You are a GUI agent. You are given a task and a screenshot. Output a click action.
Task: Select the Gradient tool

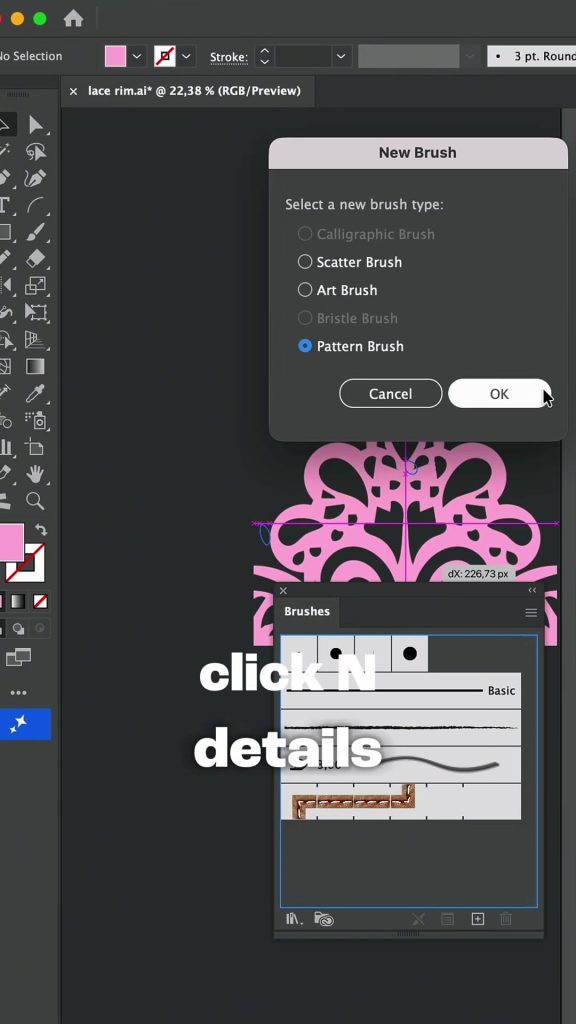[x=36, y=366]
